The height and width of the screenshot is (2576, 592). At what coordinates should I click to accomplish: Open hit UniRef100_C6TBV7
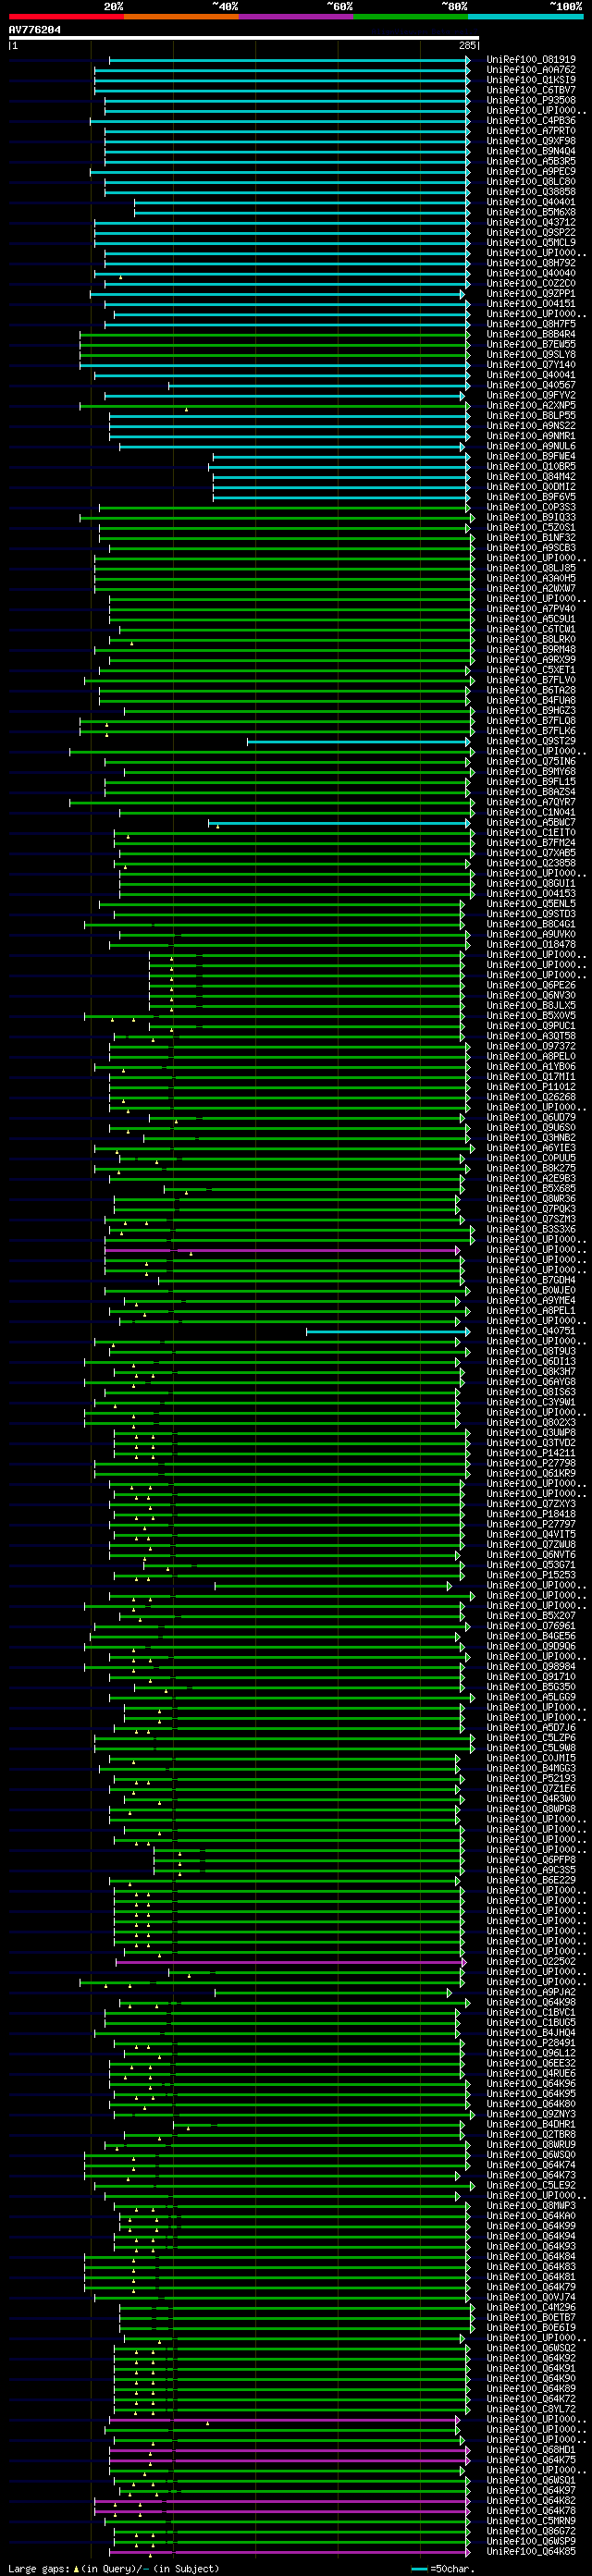[531, 90]
